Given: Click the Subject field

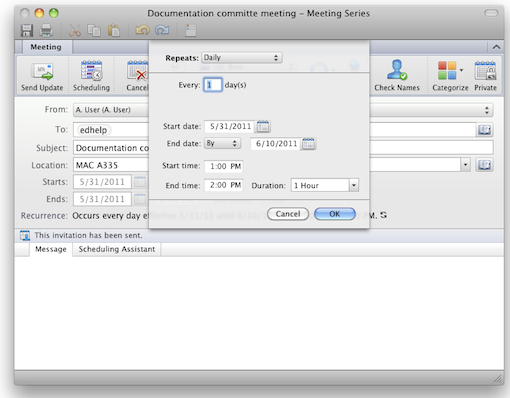Looking at the screenshot, I should coord(283,147).
